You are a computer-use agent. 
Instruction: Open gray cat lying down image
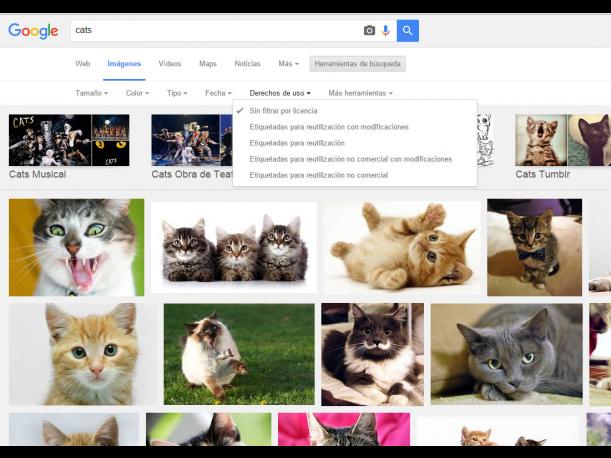[x=507, y=354]
